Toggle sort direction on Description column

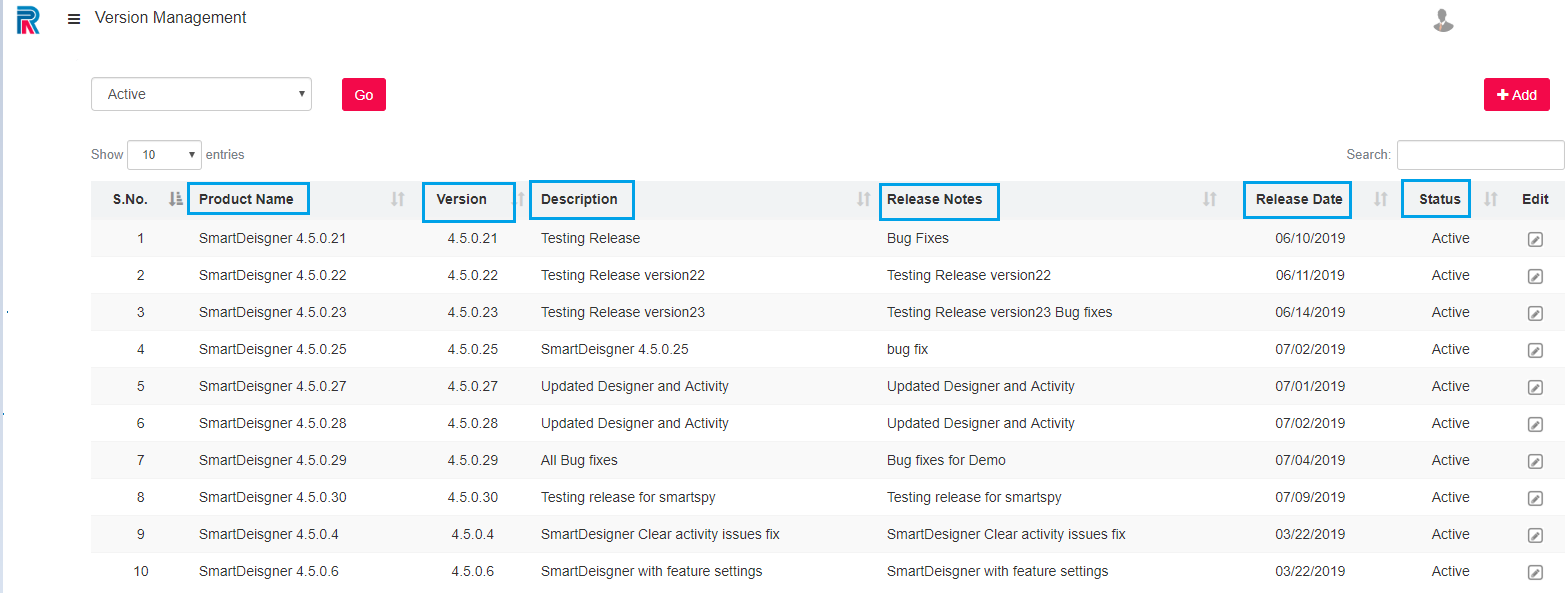(x=862, y=199)
